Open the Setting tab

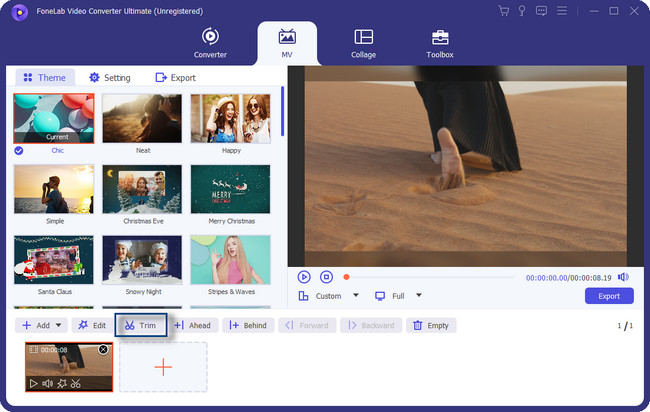(109, 77)
